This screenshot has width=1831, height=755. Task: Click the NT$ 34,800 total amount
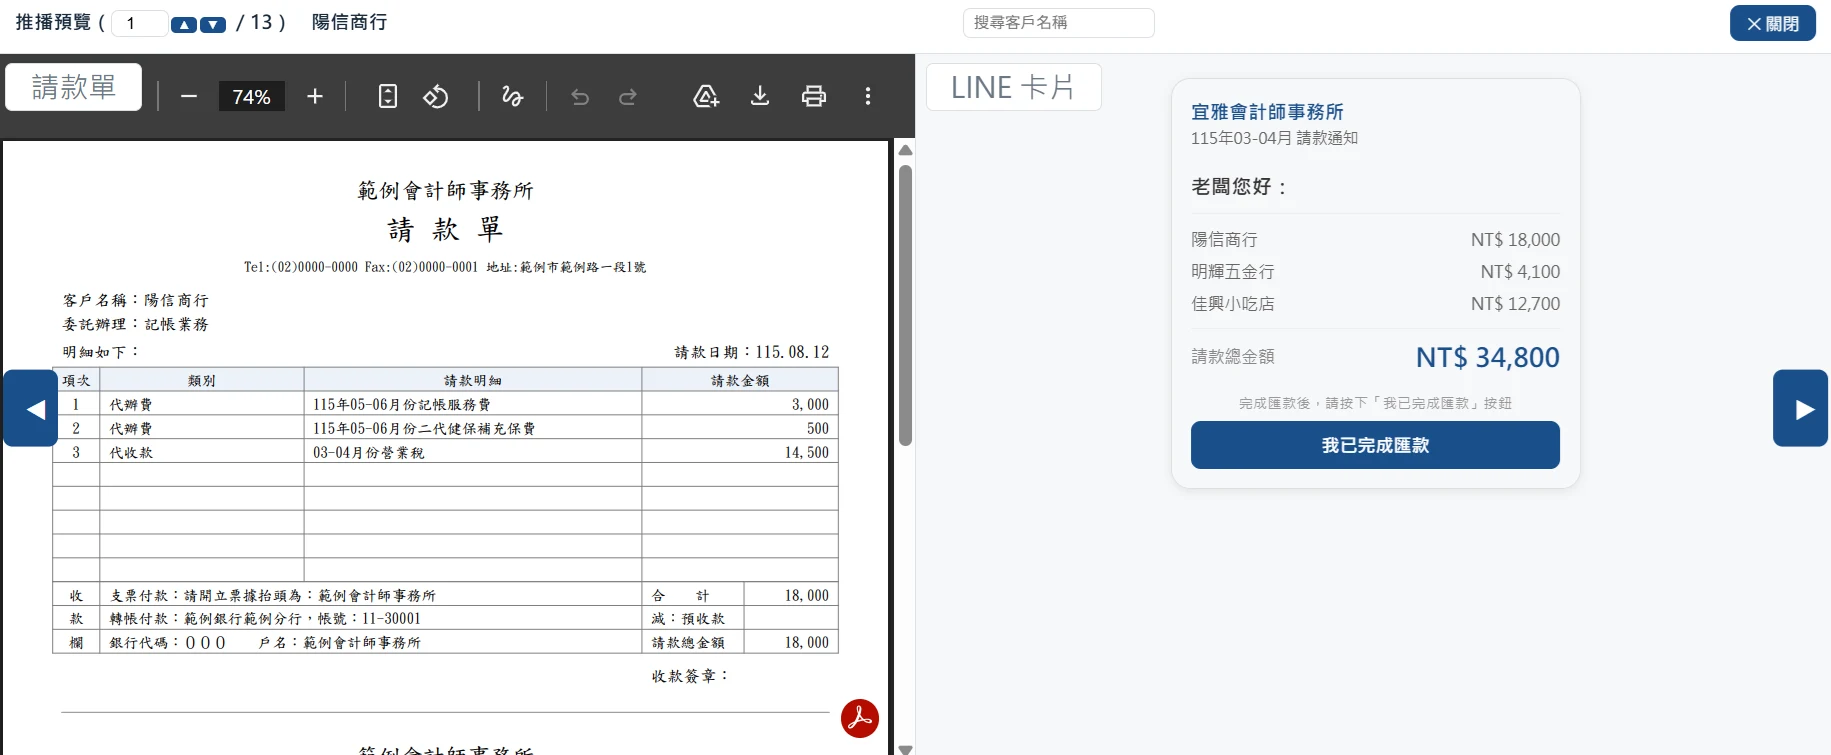point(1487,357)
